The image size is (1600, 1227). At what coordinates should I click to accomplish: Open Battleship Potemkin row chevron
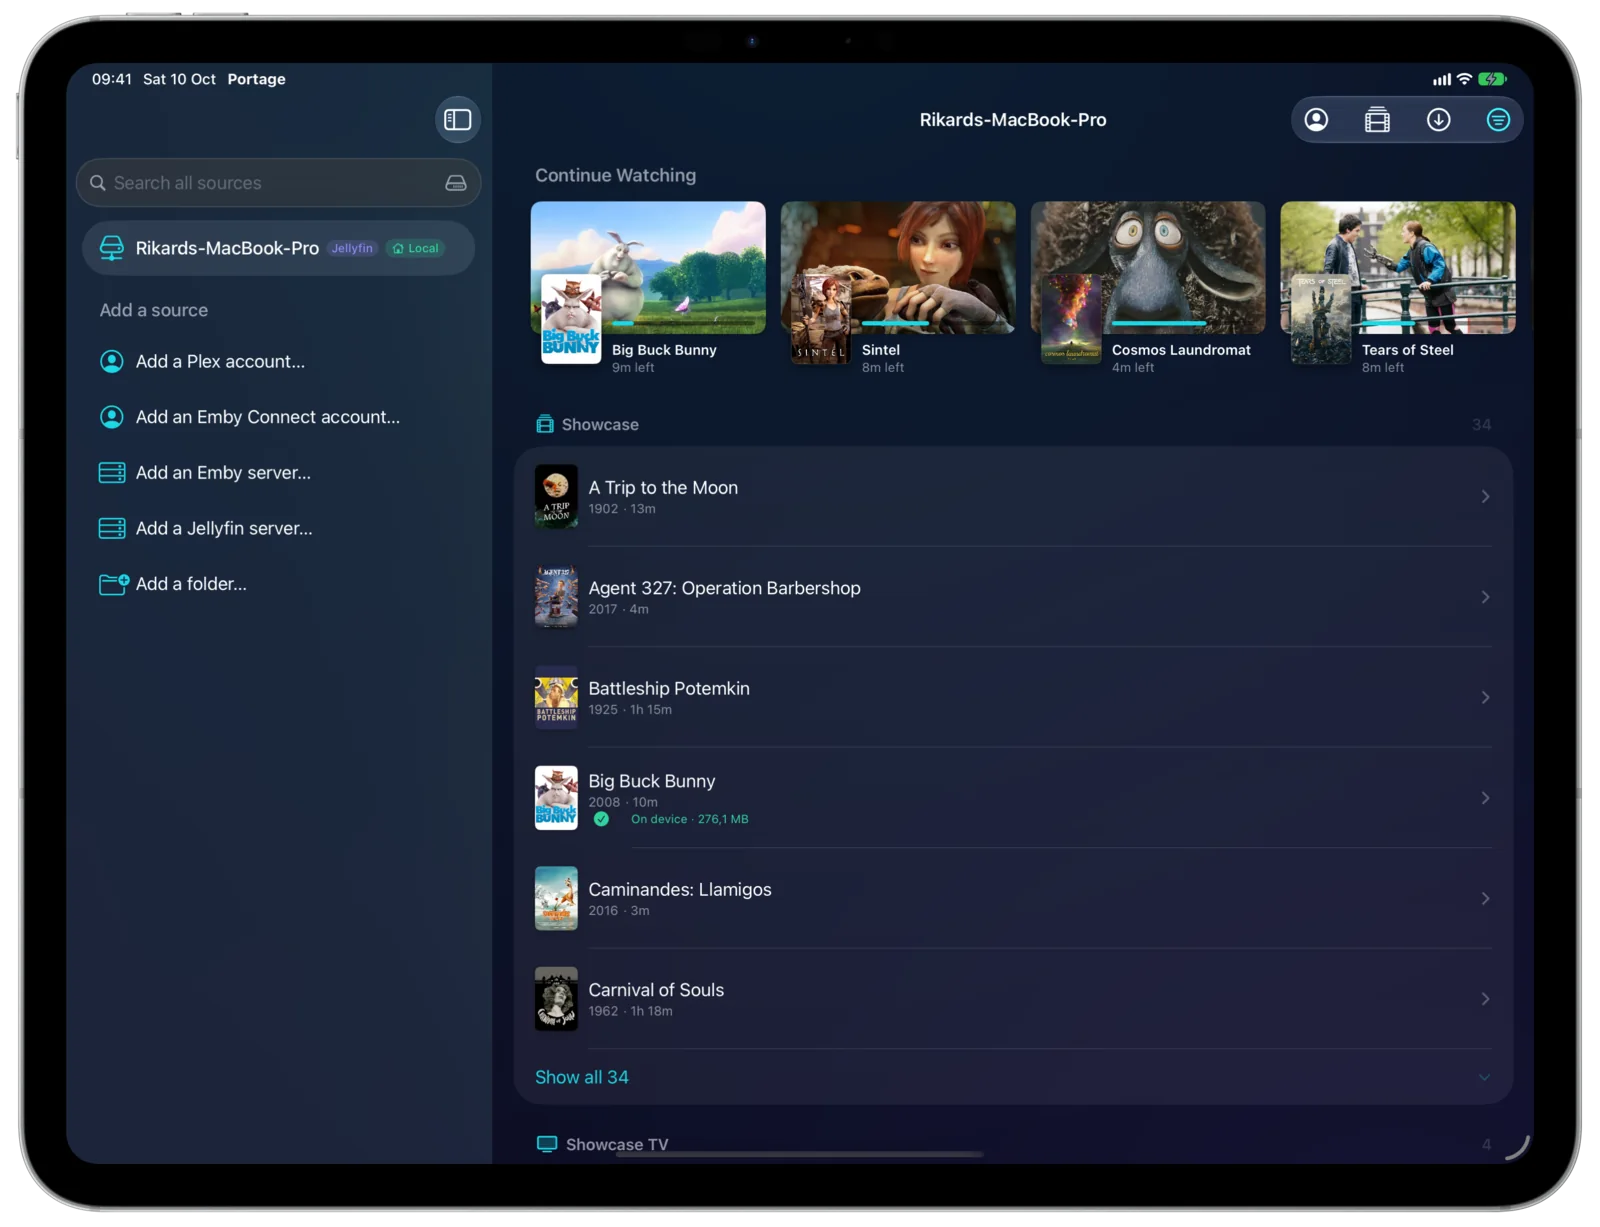pyautogui.click(x=1485, y=698)
